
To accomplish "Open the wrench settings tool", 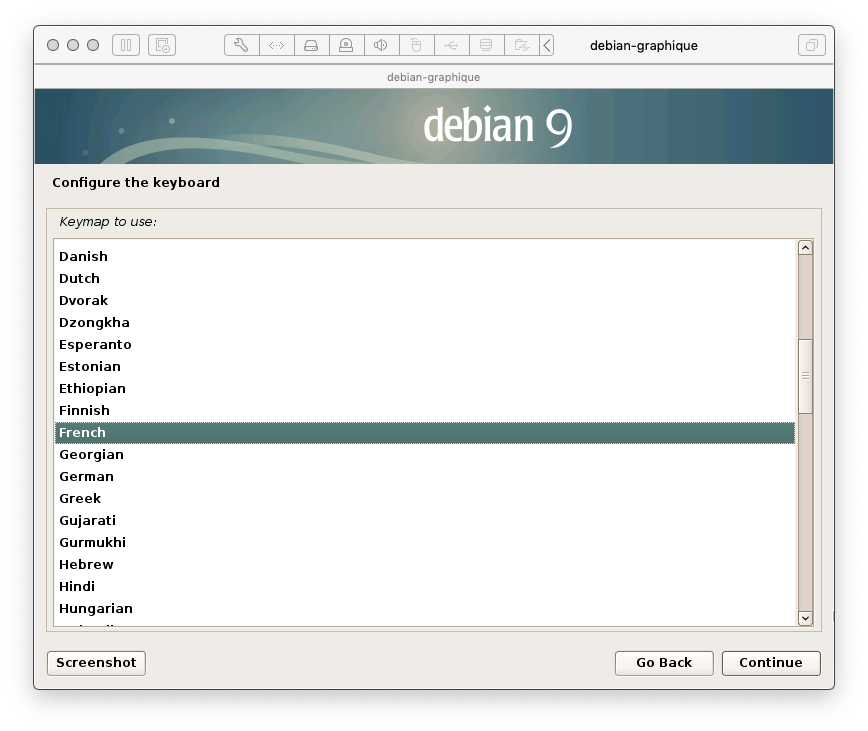I will (241, 45).
